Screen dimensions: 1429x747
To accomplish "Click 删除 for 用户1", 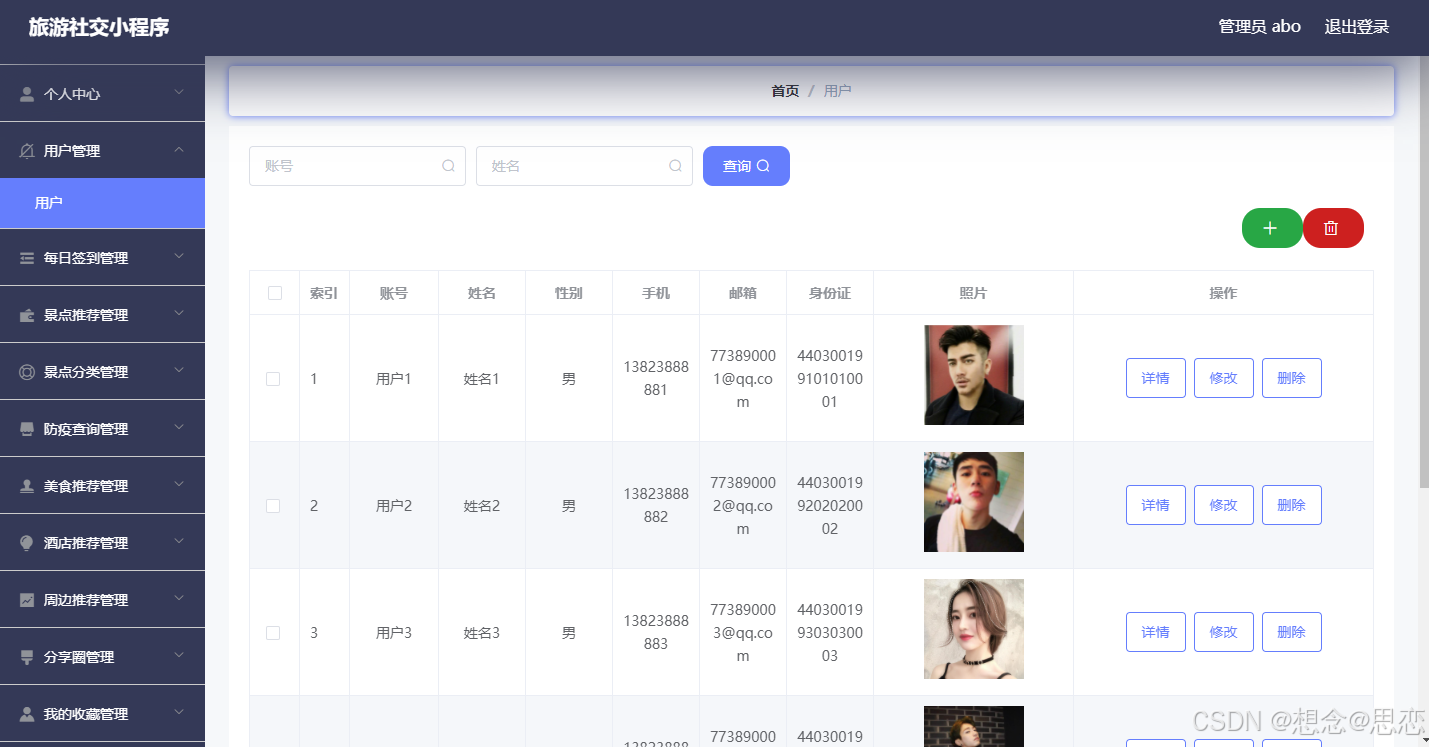I will tap(1292, 378).
